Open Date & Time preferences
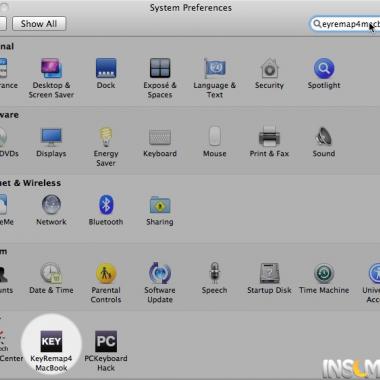 pyautogui.click(x=51, y=279)
